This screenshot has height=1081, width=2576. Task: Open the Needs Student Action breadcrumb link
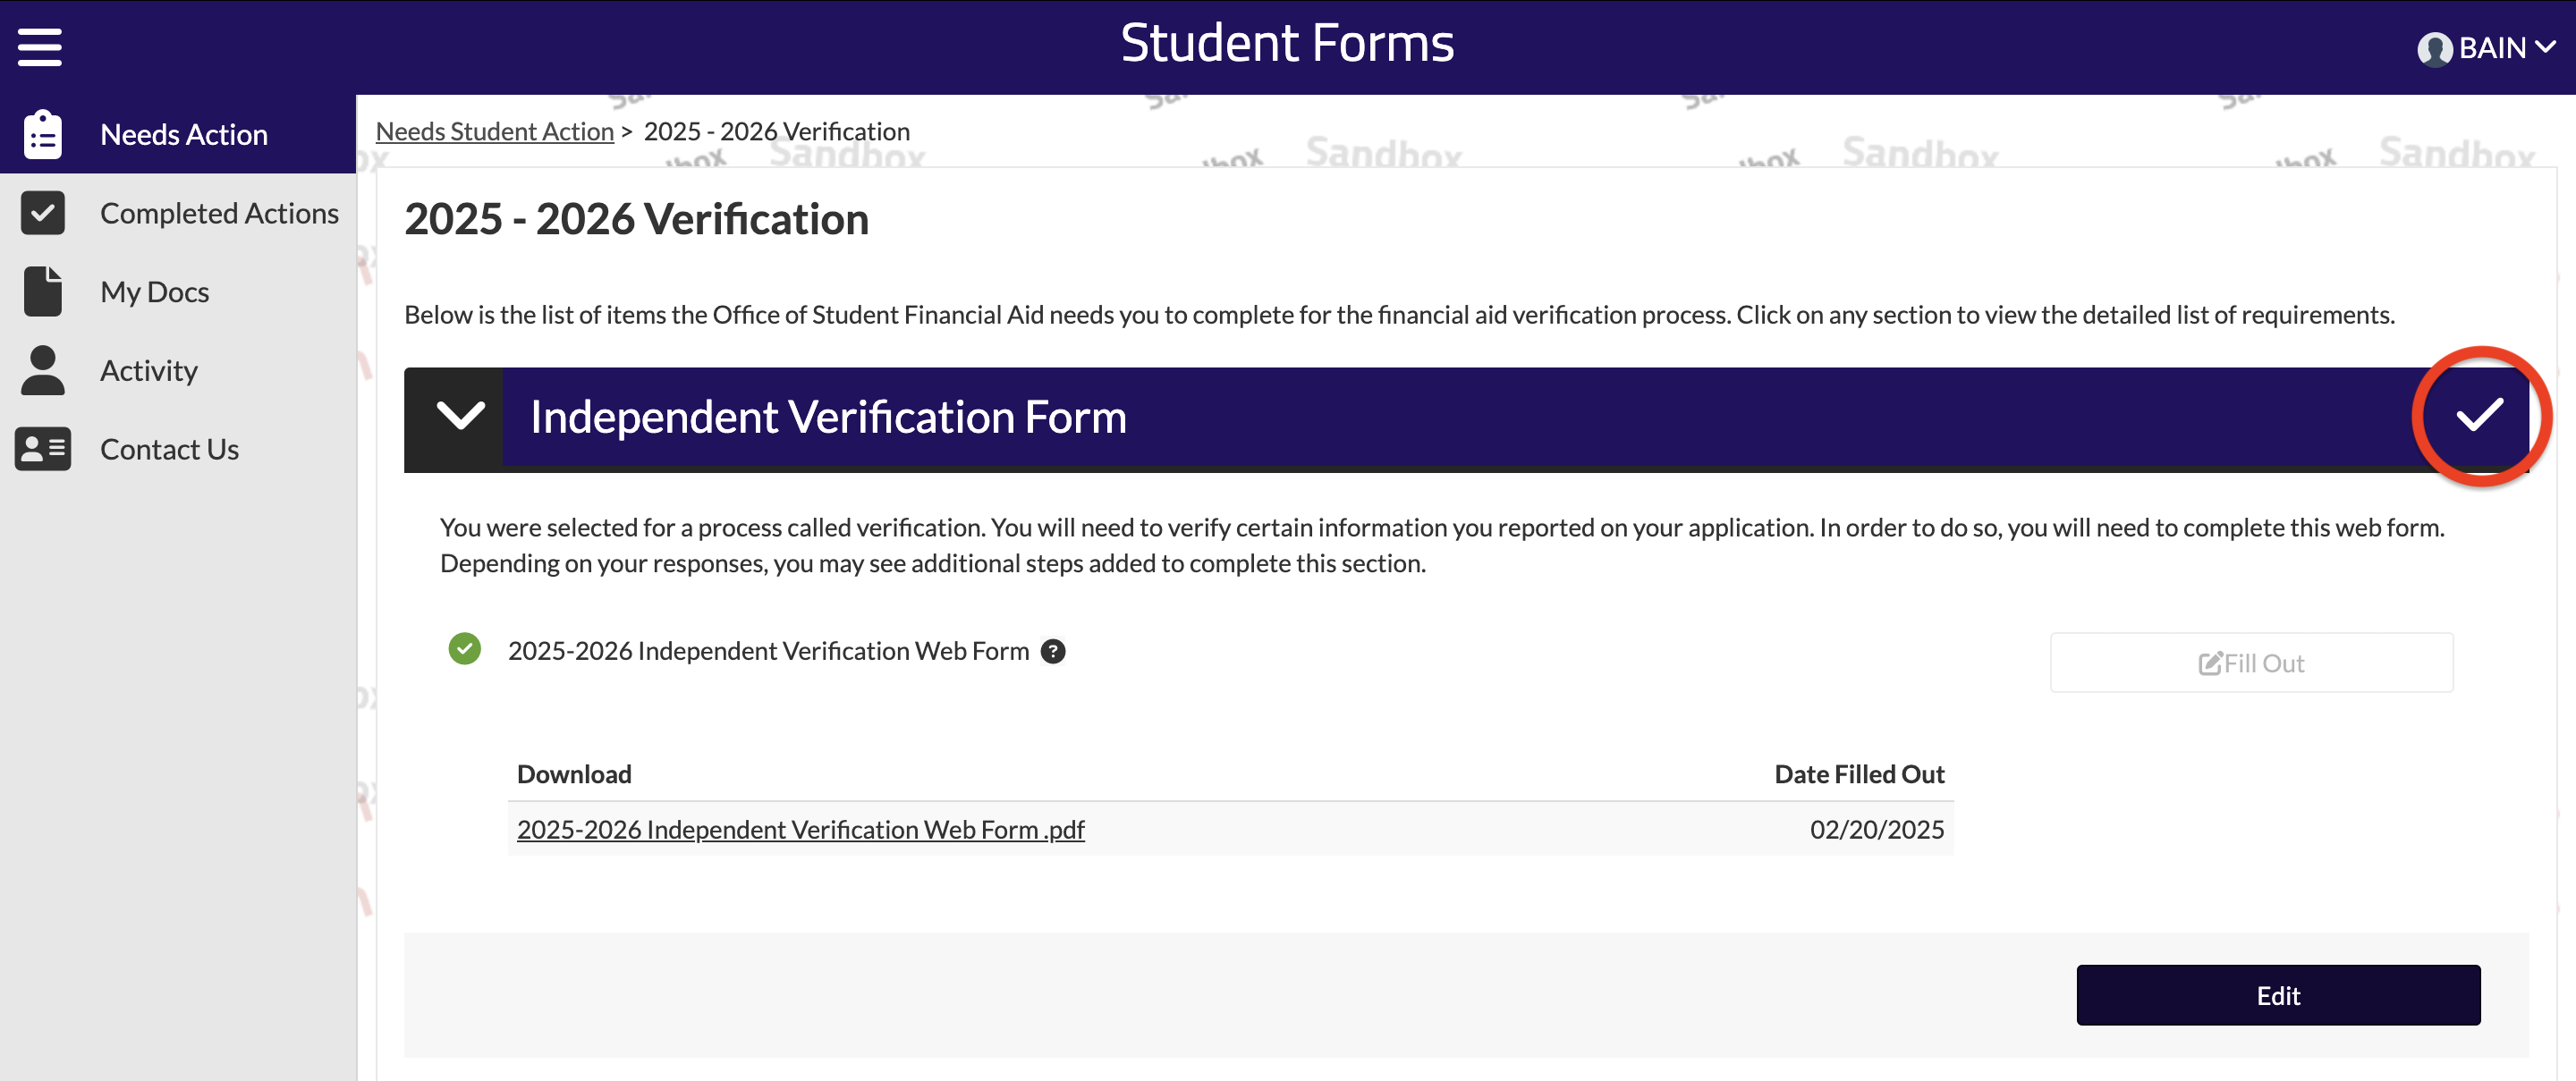(x=494, y=130)
